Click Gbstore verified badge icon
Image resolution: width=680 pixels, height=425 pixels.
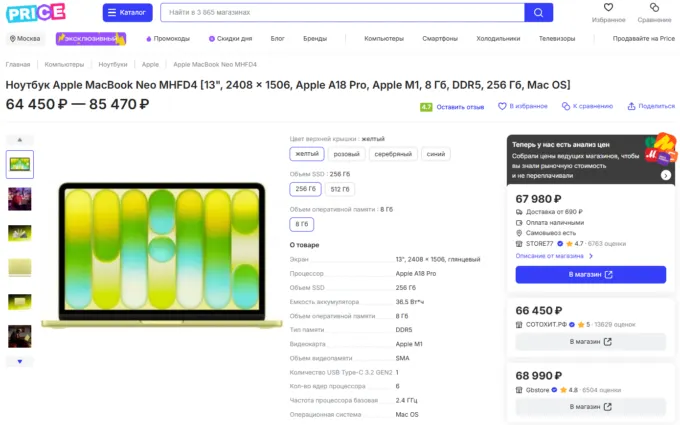click(x=554, y=390)
